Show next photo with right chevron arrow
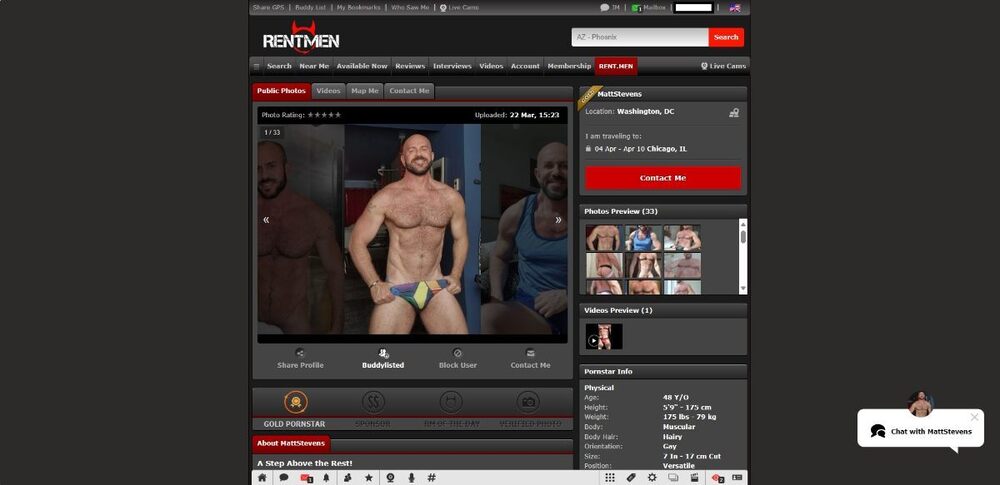The width and height of the screenshot is (1000, 485). pos(558,220)
